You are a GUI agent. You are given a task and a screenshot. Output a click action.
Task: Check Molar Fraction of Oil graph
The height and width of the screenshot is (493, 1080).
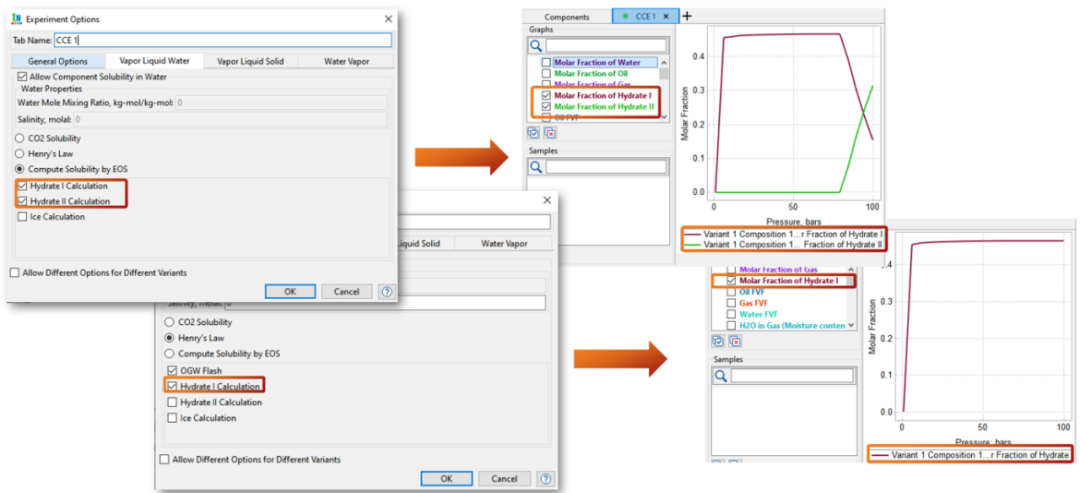pyautogui.click(x=546, y=74)
